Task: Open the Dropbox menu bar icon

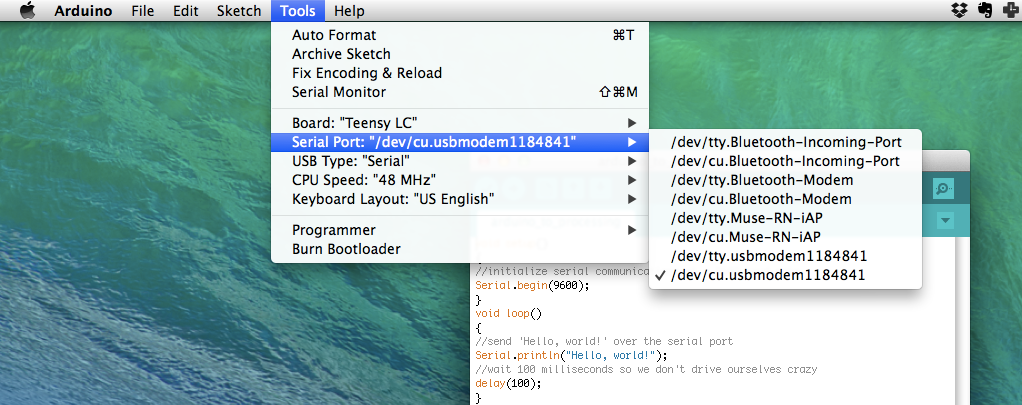Action: [x=959, y=10]
